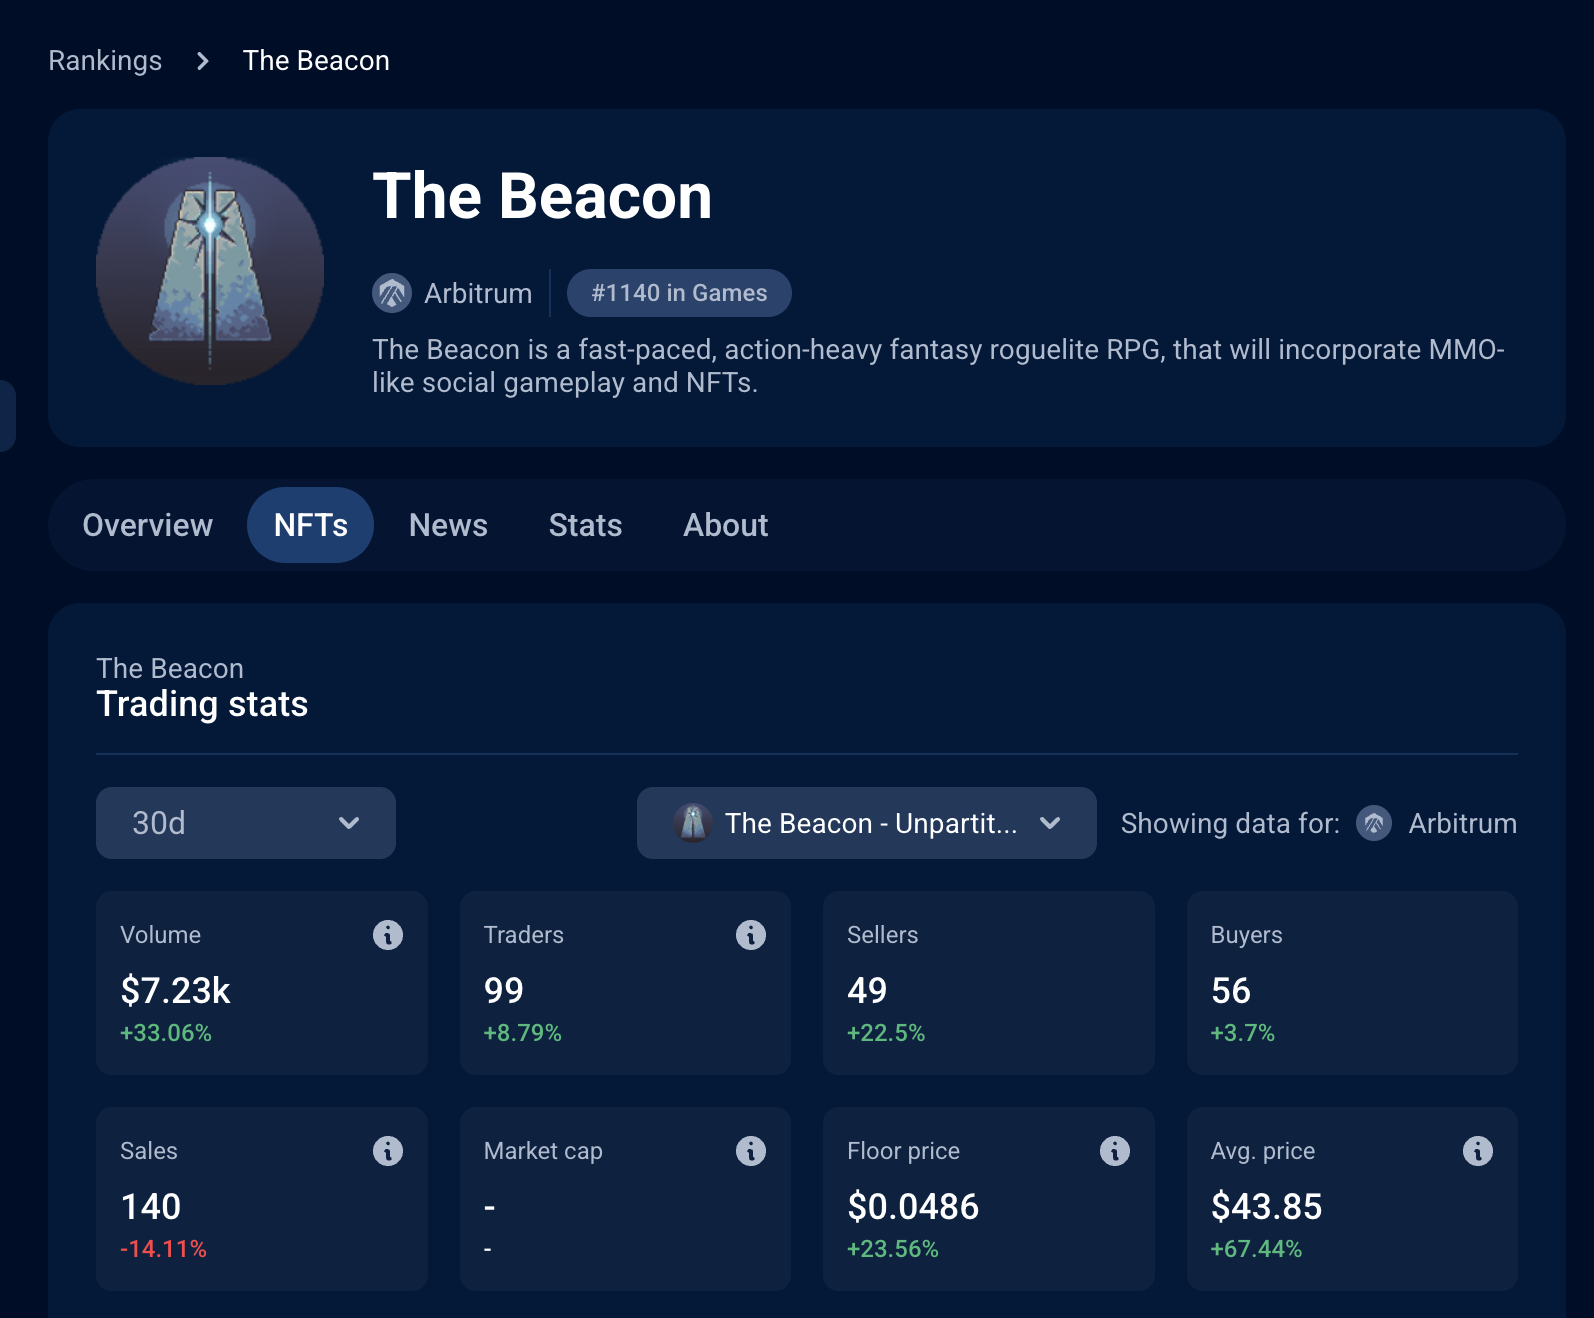This screenshot has height=1318, width=1594.
Task: Click the left edge side panel handle
Action: coord(7,415)
